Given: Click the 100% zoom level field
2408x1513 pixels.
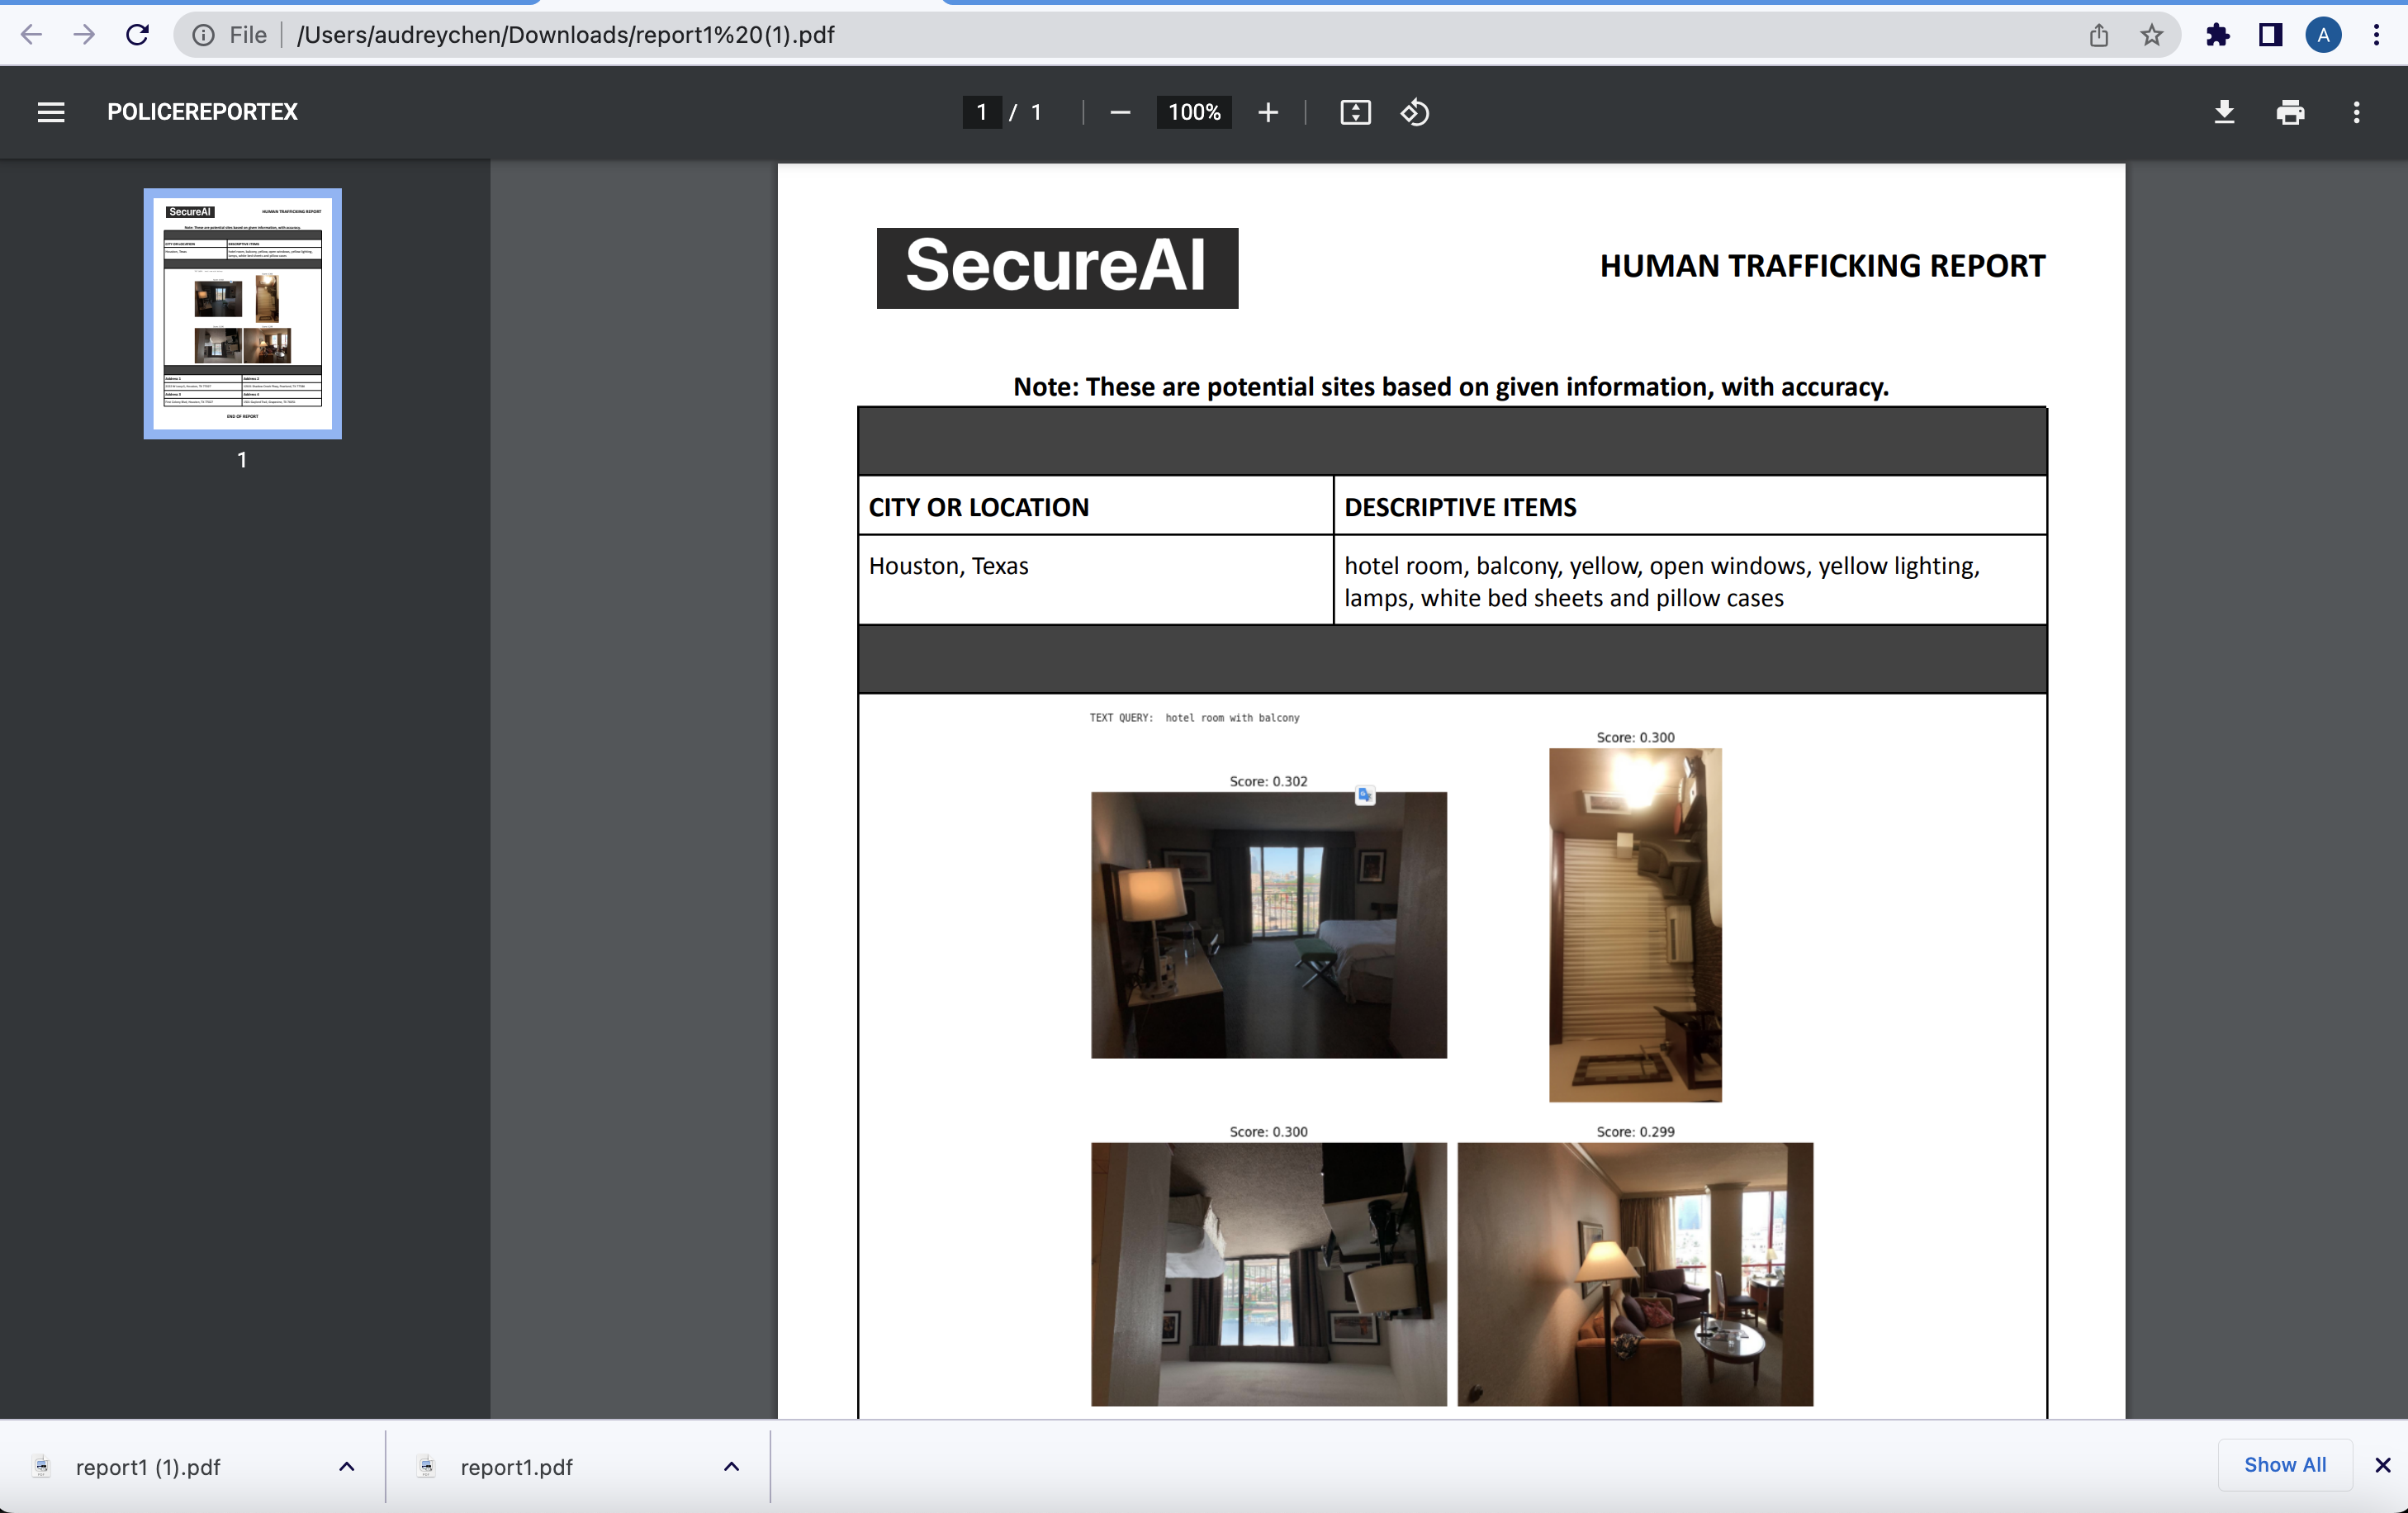Looking at the screenshot, I should coord(1194,112).
